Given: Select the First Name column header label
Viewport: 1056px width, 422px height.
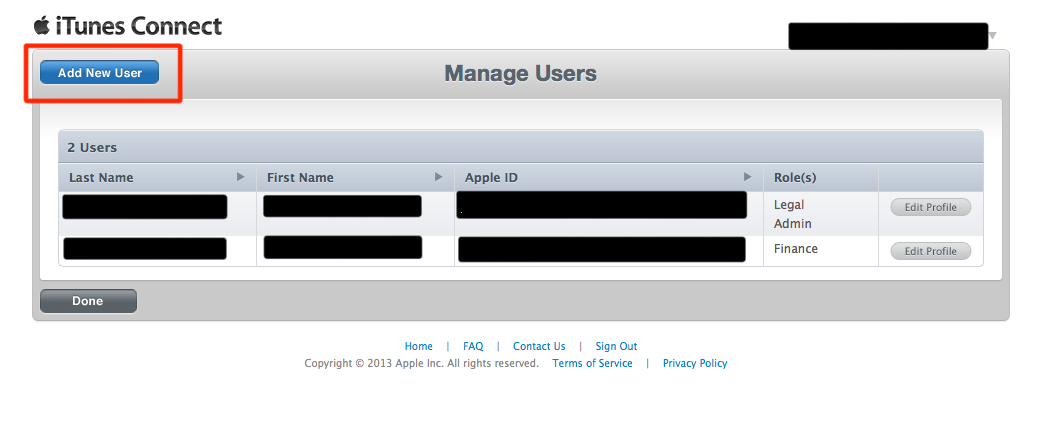Looking at the screenshot, I should click(300, 178).
